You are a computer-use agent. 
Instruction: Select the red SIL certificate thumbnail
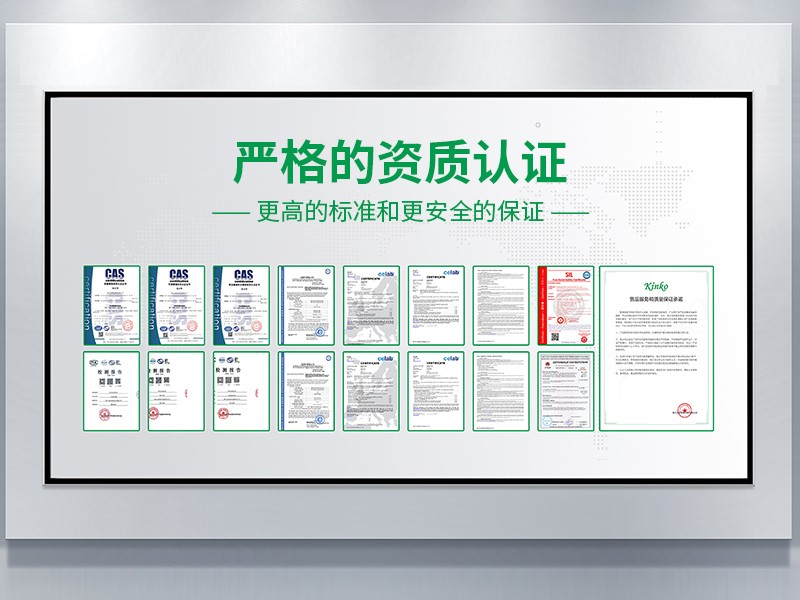click(x=565, y=305)
